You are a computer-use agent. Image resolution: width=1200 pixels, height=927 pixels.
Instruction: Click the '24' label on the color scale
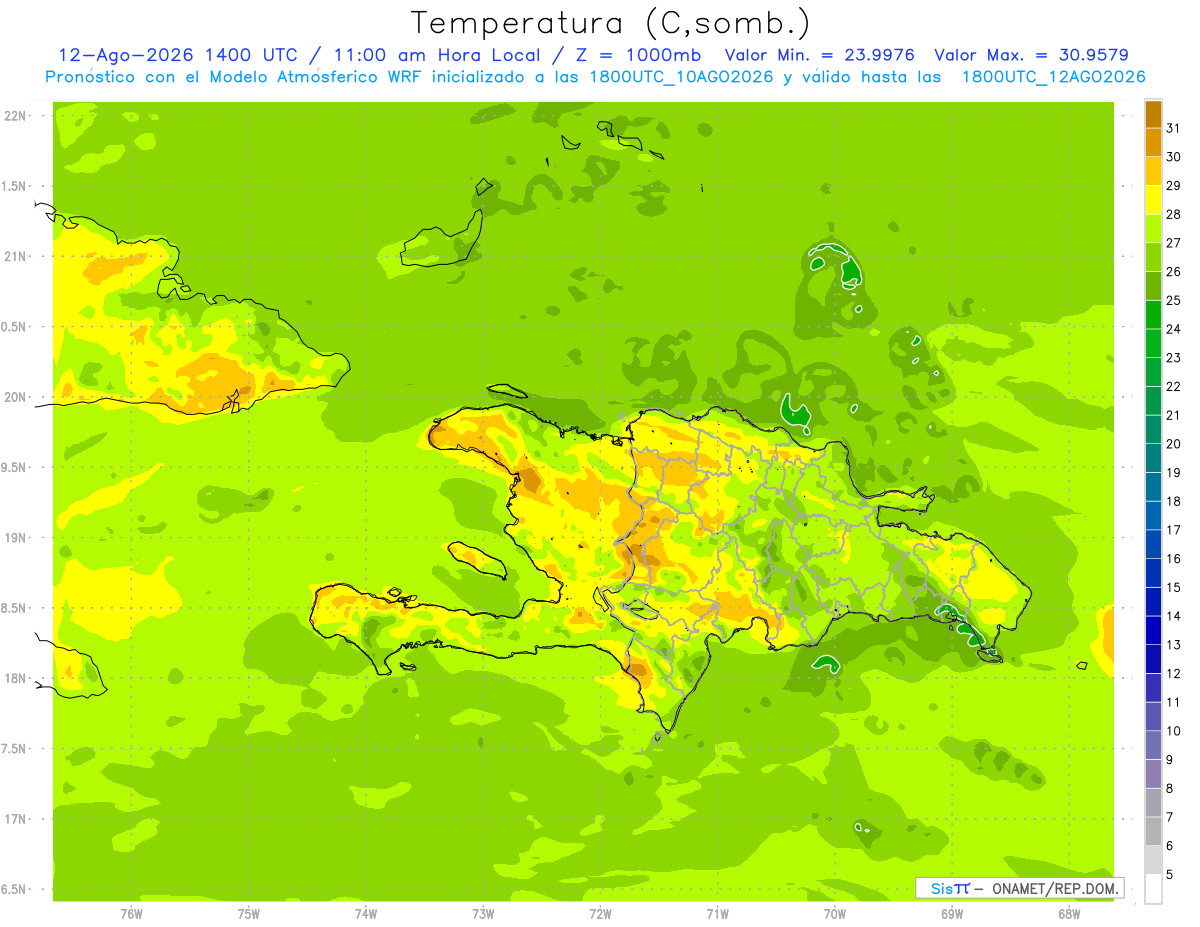point(1173,329)
